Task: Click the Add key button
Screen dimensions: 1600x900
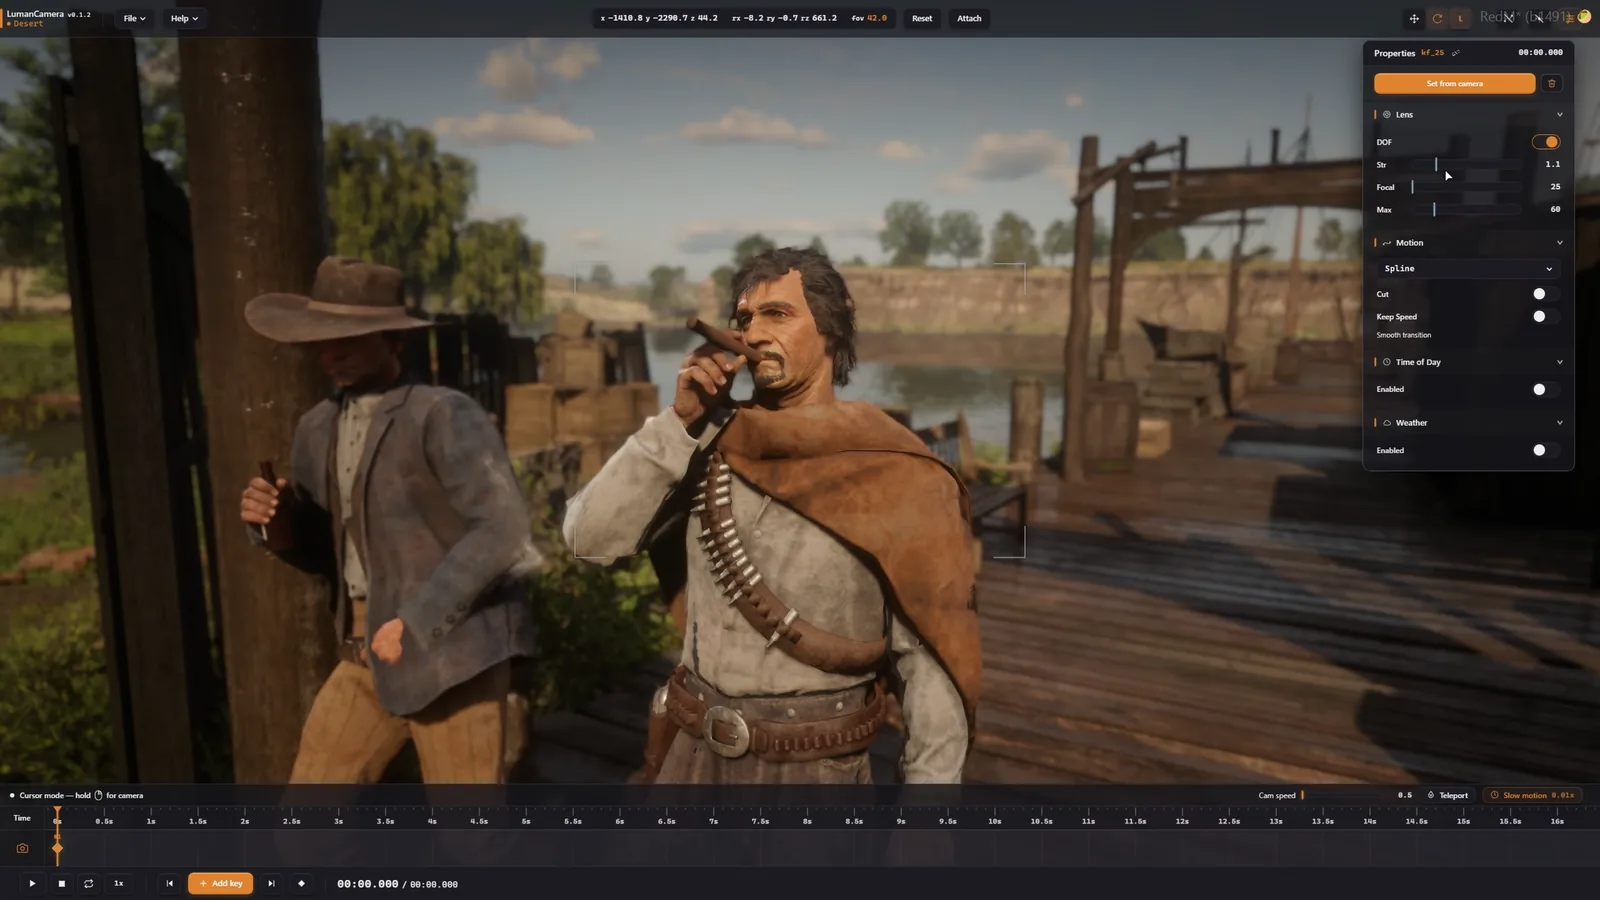Action: coord(220,884)
